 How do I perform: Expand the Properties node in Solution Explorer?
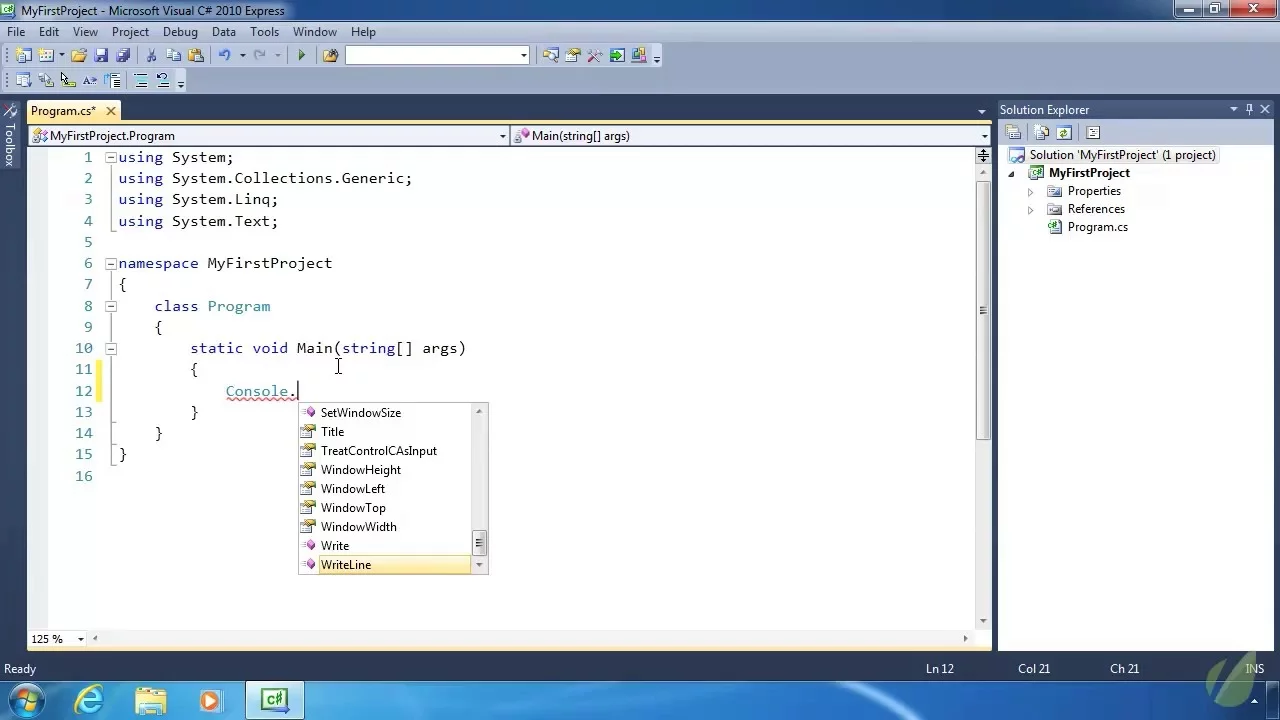tap(1031, 191)
